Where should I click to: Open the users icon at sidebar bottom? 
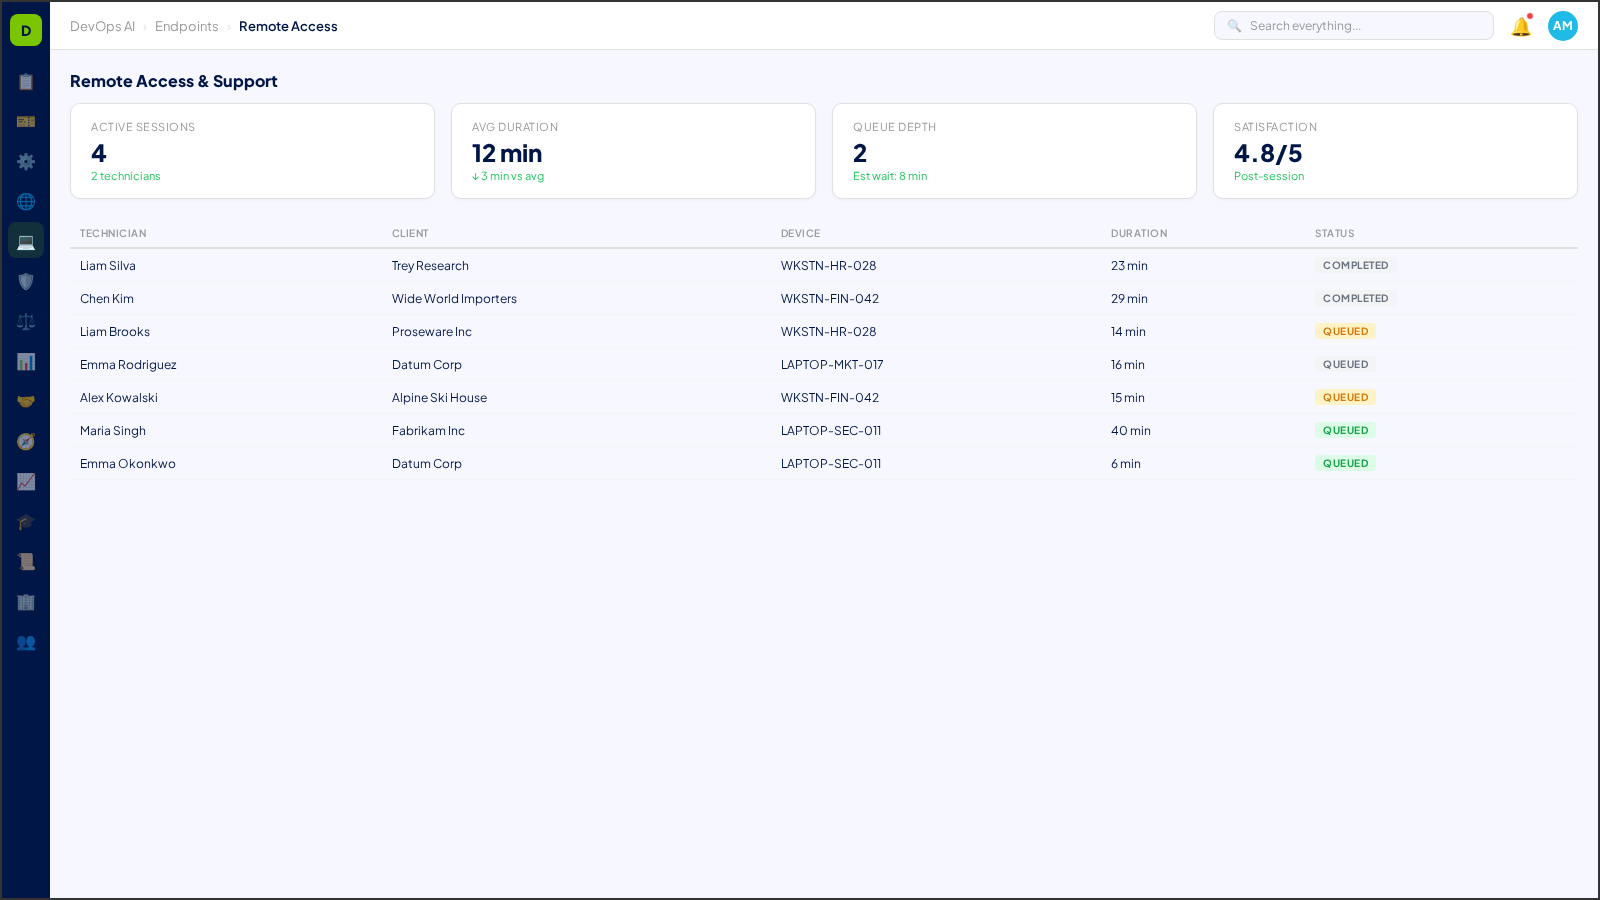[x=26, y=643]
